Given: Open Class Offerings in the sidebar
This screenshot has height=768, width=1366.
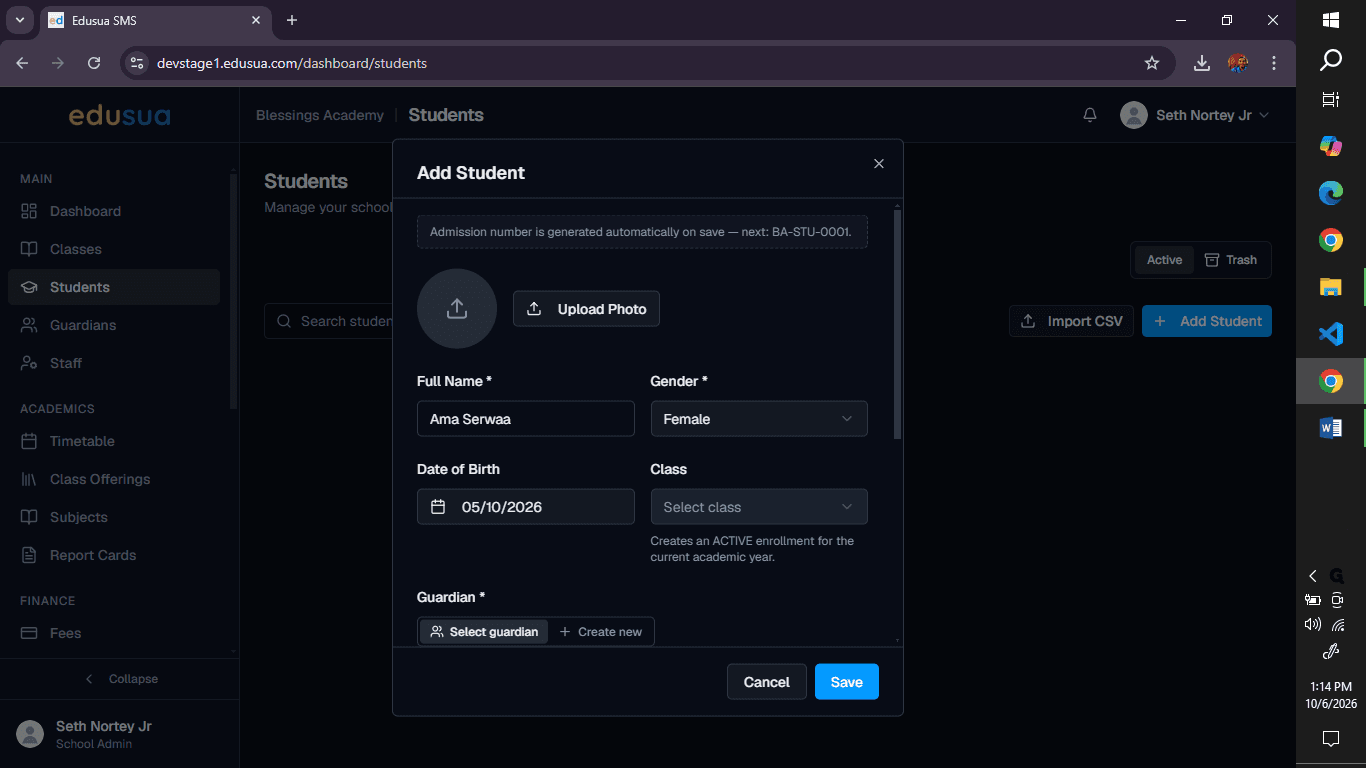Looking at the screenshot, I should click(114, 479).
